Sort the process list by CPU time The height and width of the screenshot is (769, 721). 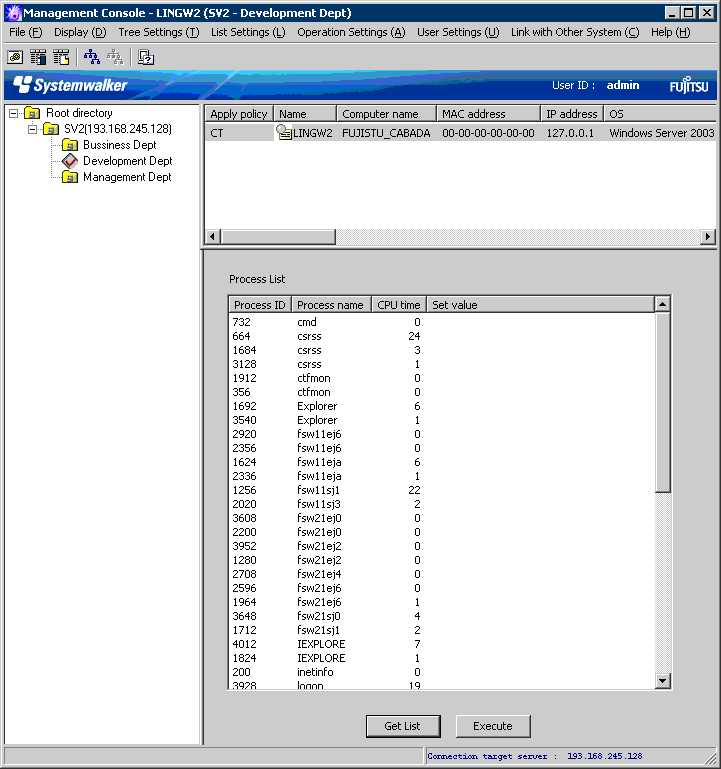398,305
